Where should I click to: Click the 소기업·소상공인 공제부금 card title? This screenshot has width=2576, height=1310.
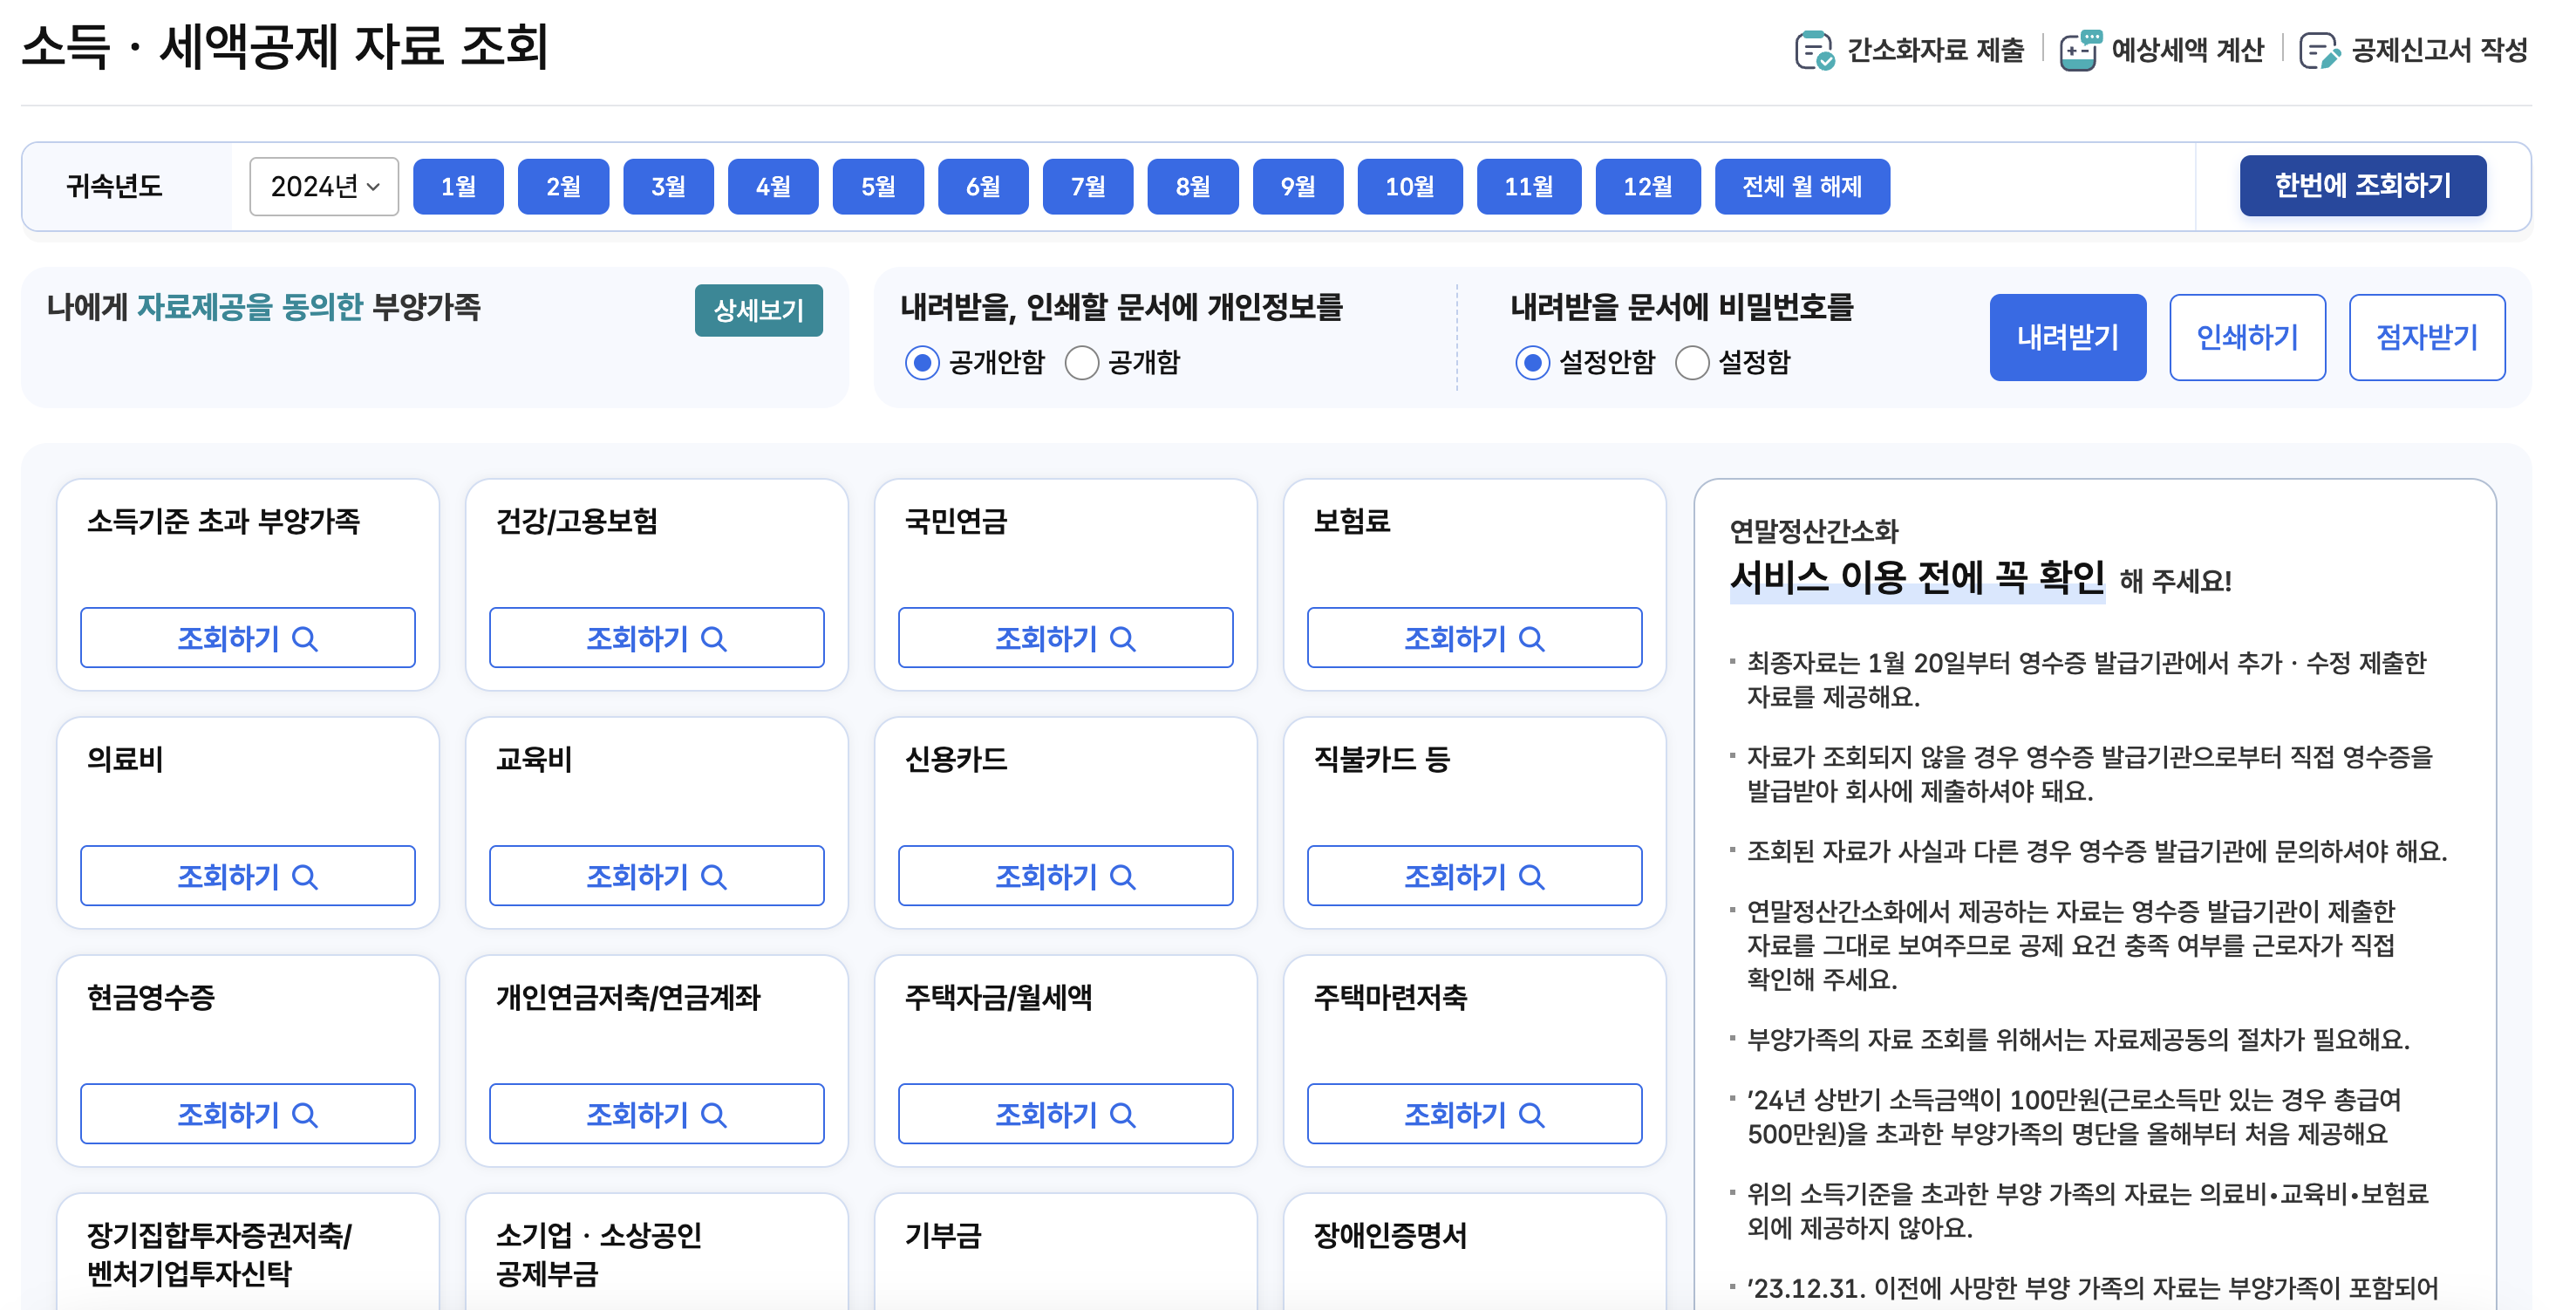(599, 1255)
